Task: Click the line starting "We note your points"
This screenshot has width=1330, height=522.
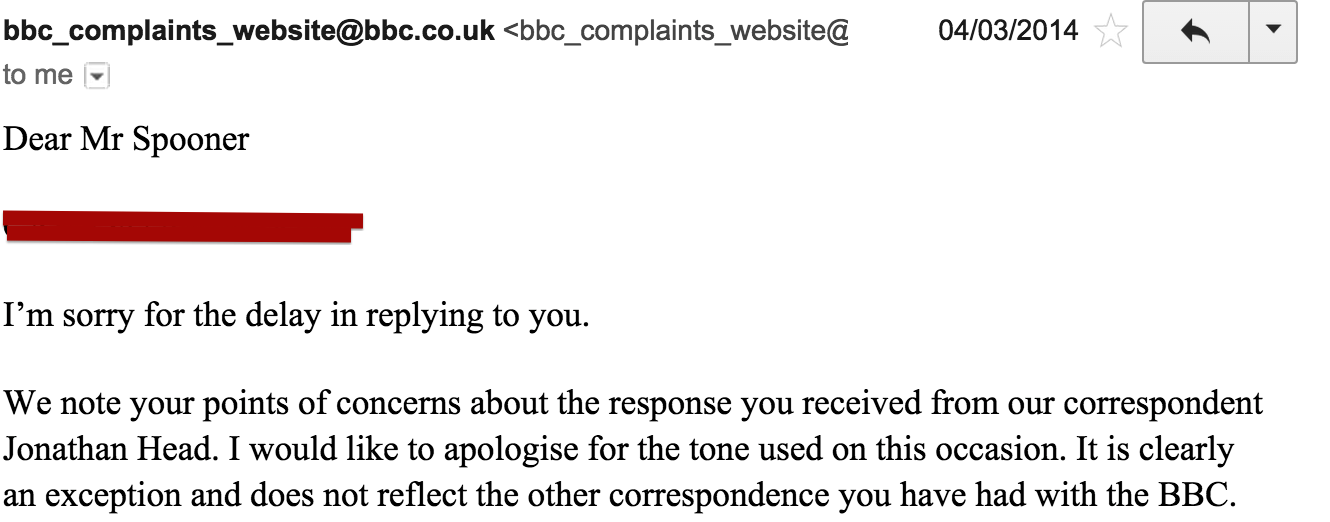Action: 633,404
